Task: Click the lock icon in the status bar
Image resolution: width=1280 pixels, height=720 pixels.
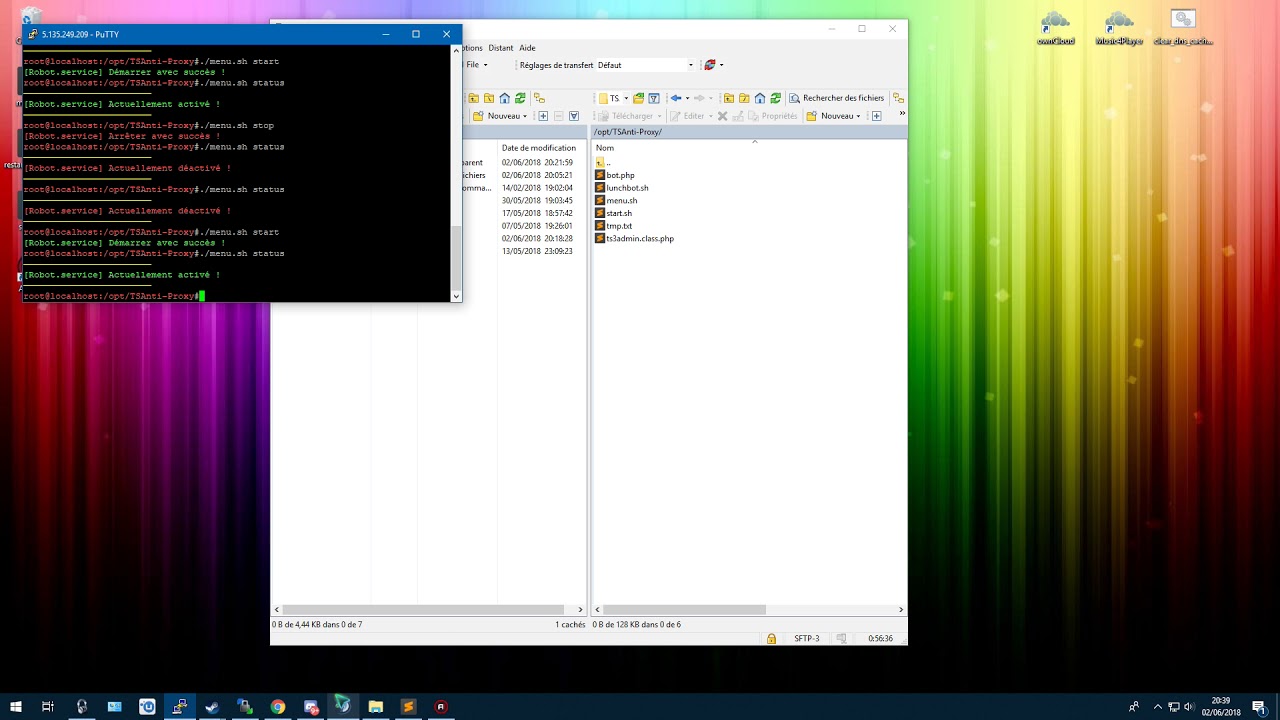Action: tap(771, 638)
